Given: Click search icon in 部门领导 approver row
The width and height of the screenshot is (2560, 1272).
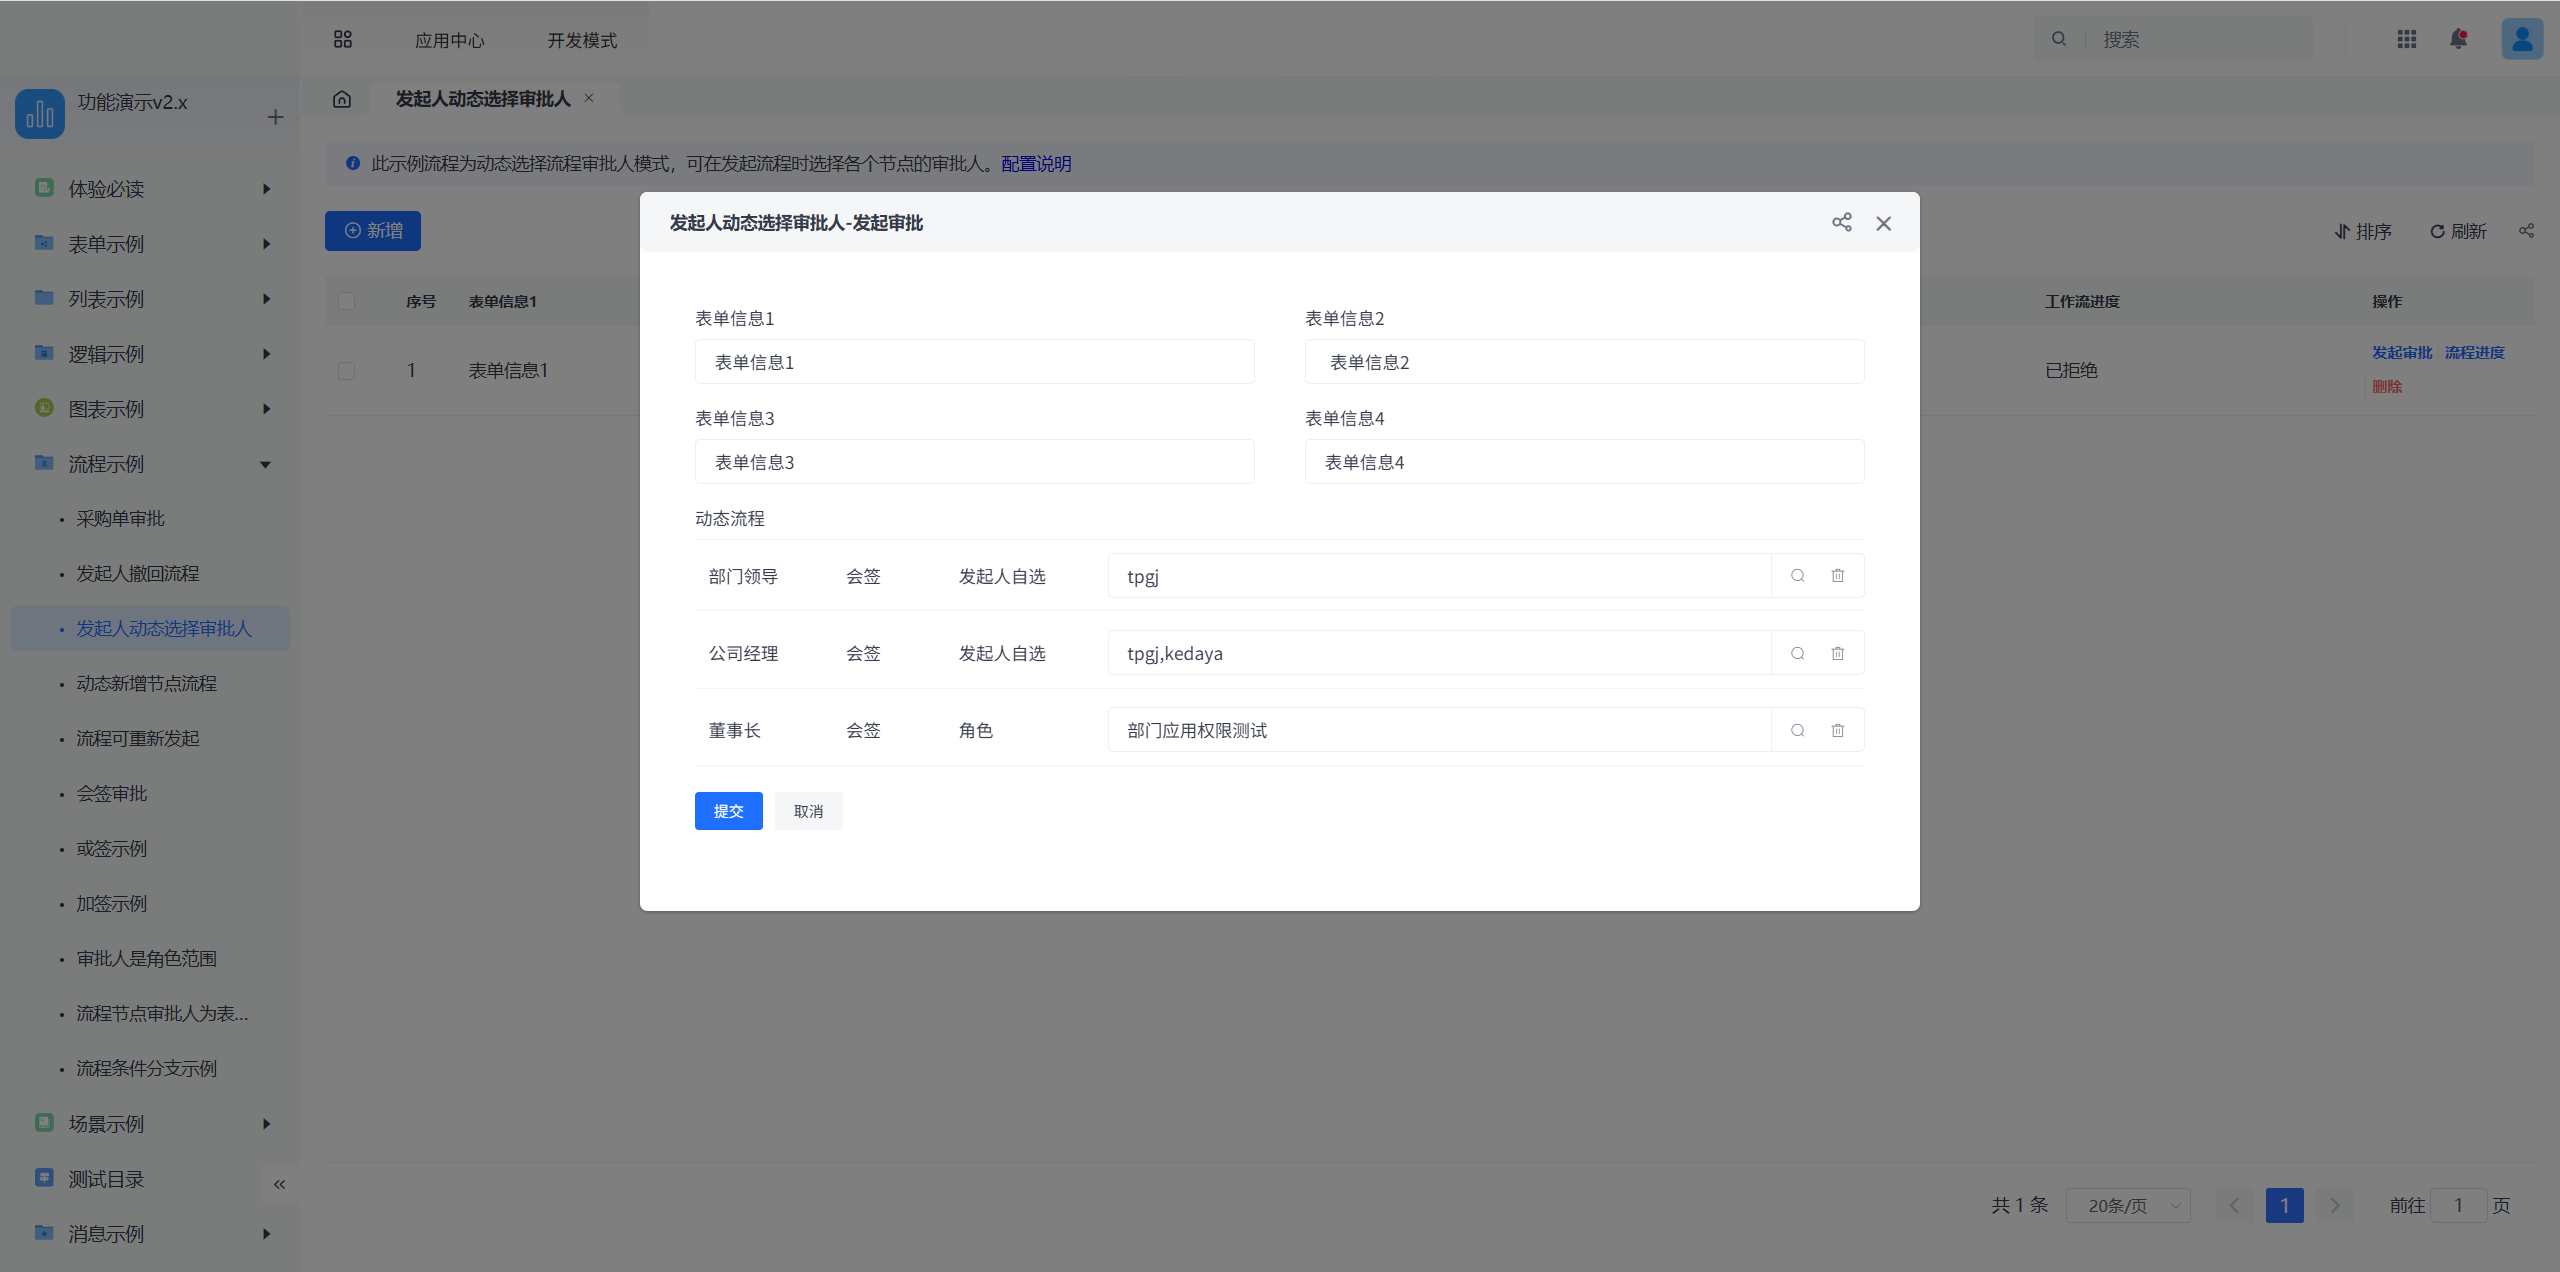Looking at the screenshot, I should 1797,576.
